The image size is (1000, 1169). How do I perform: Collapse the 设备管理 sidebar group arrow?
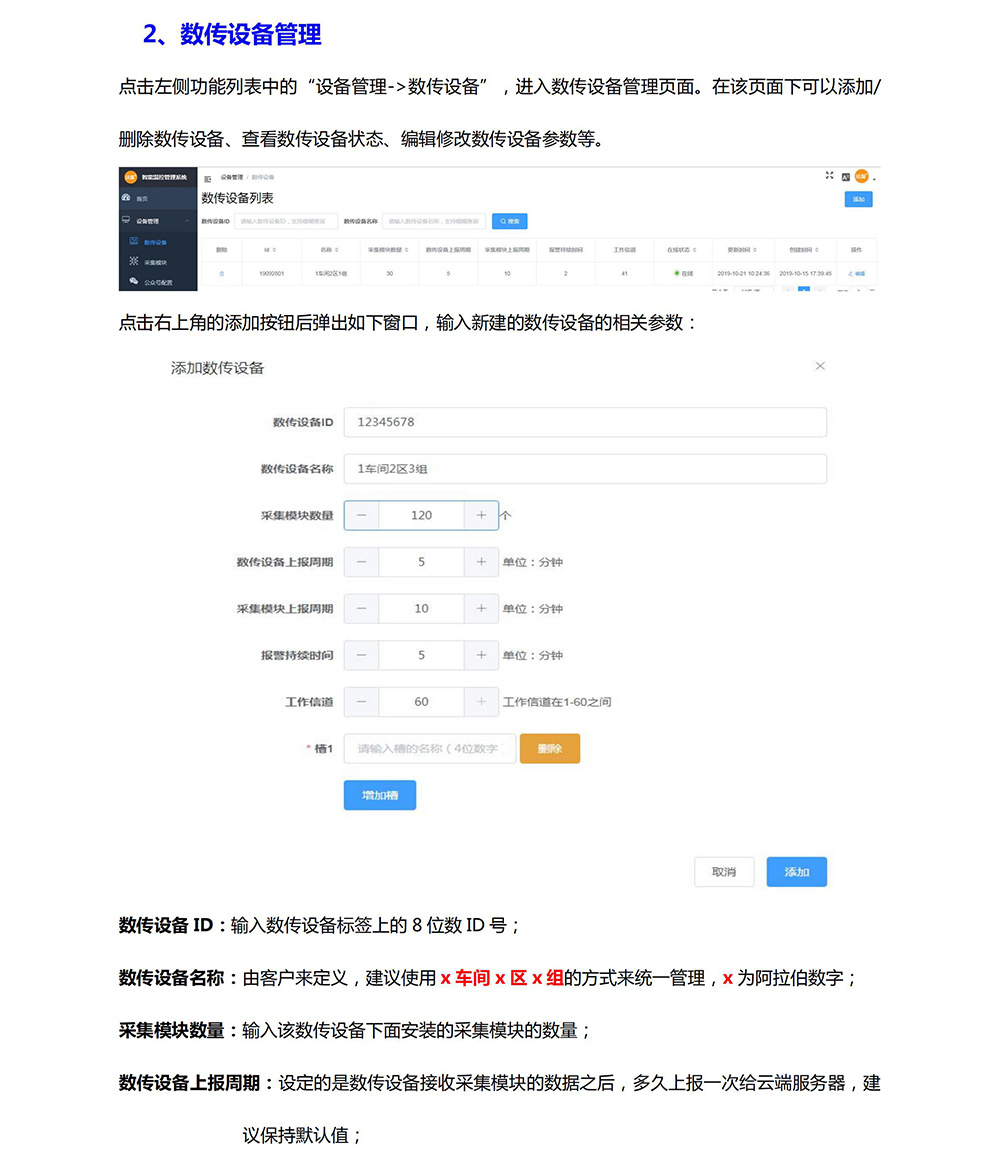point(186,221)
